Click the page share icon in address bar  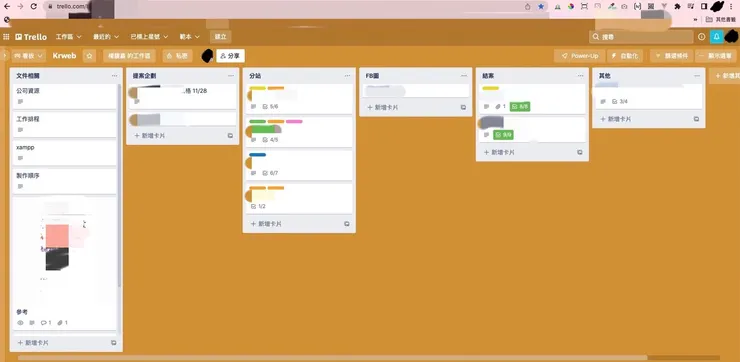(x=528, y=7)
